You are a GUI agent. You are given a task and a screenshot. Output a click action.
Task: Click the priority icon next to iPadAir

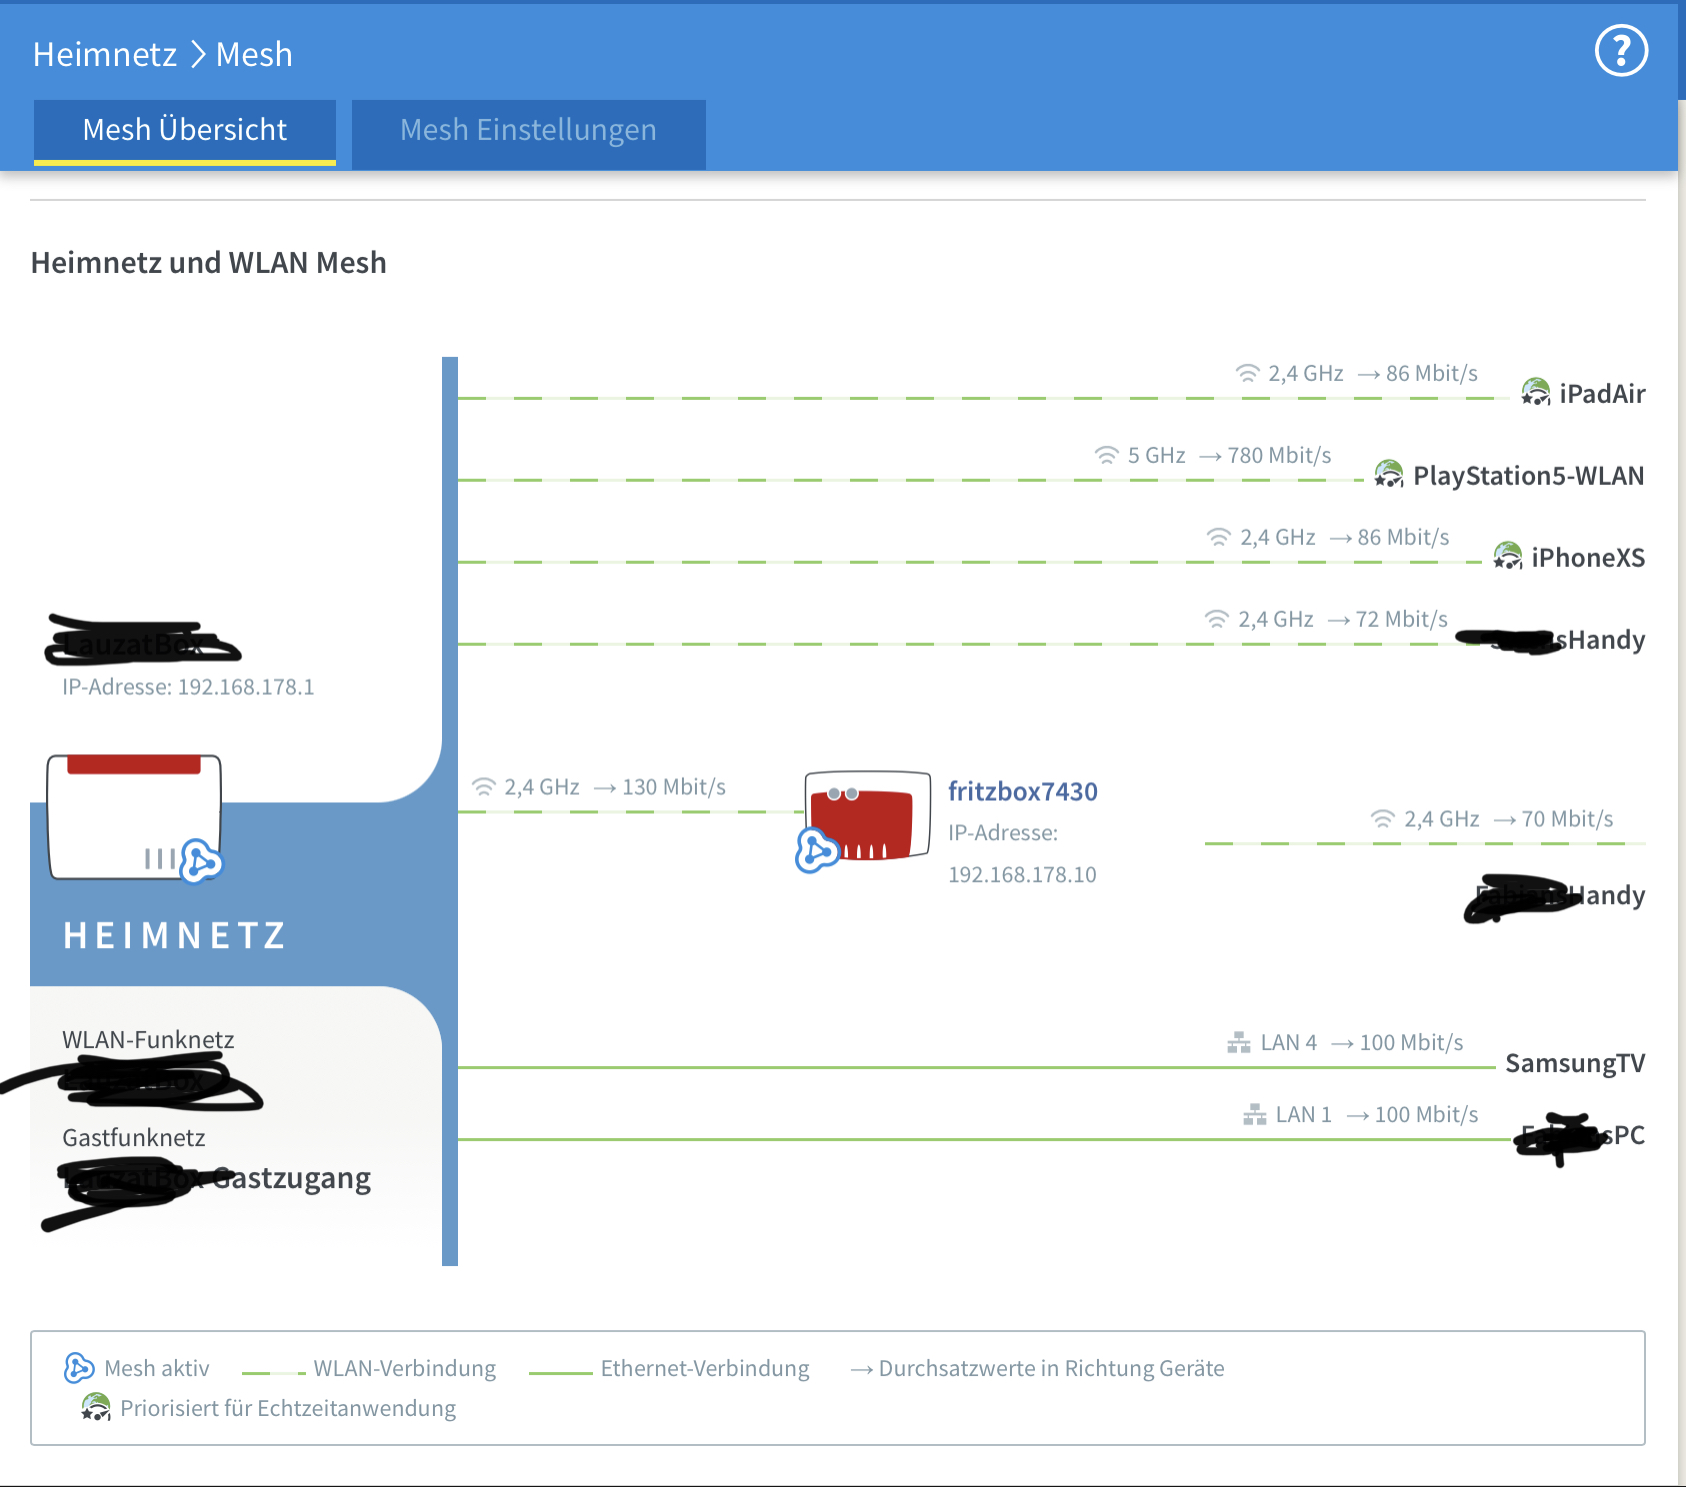[1535, 392]
